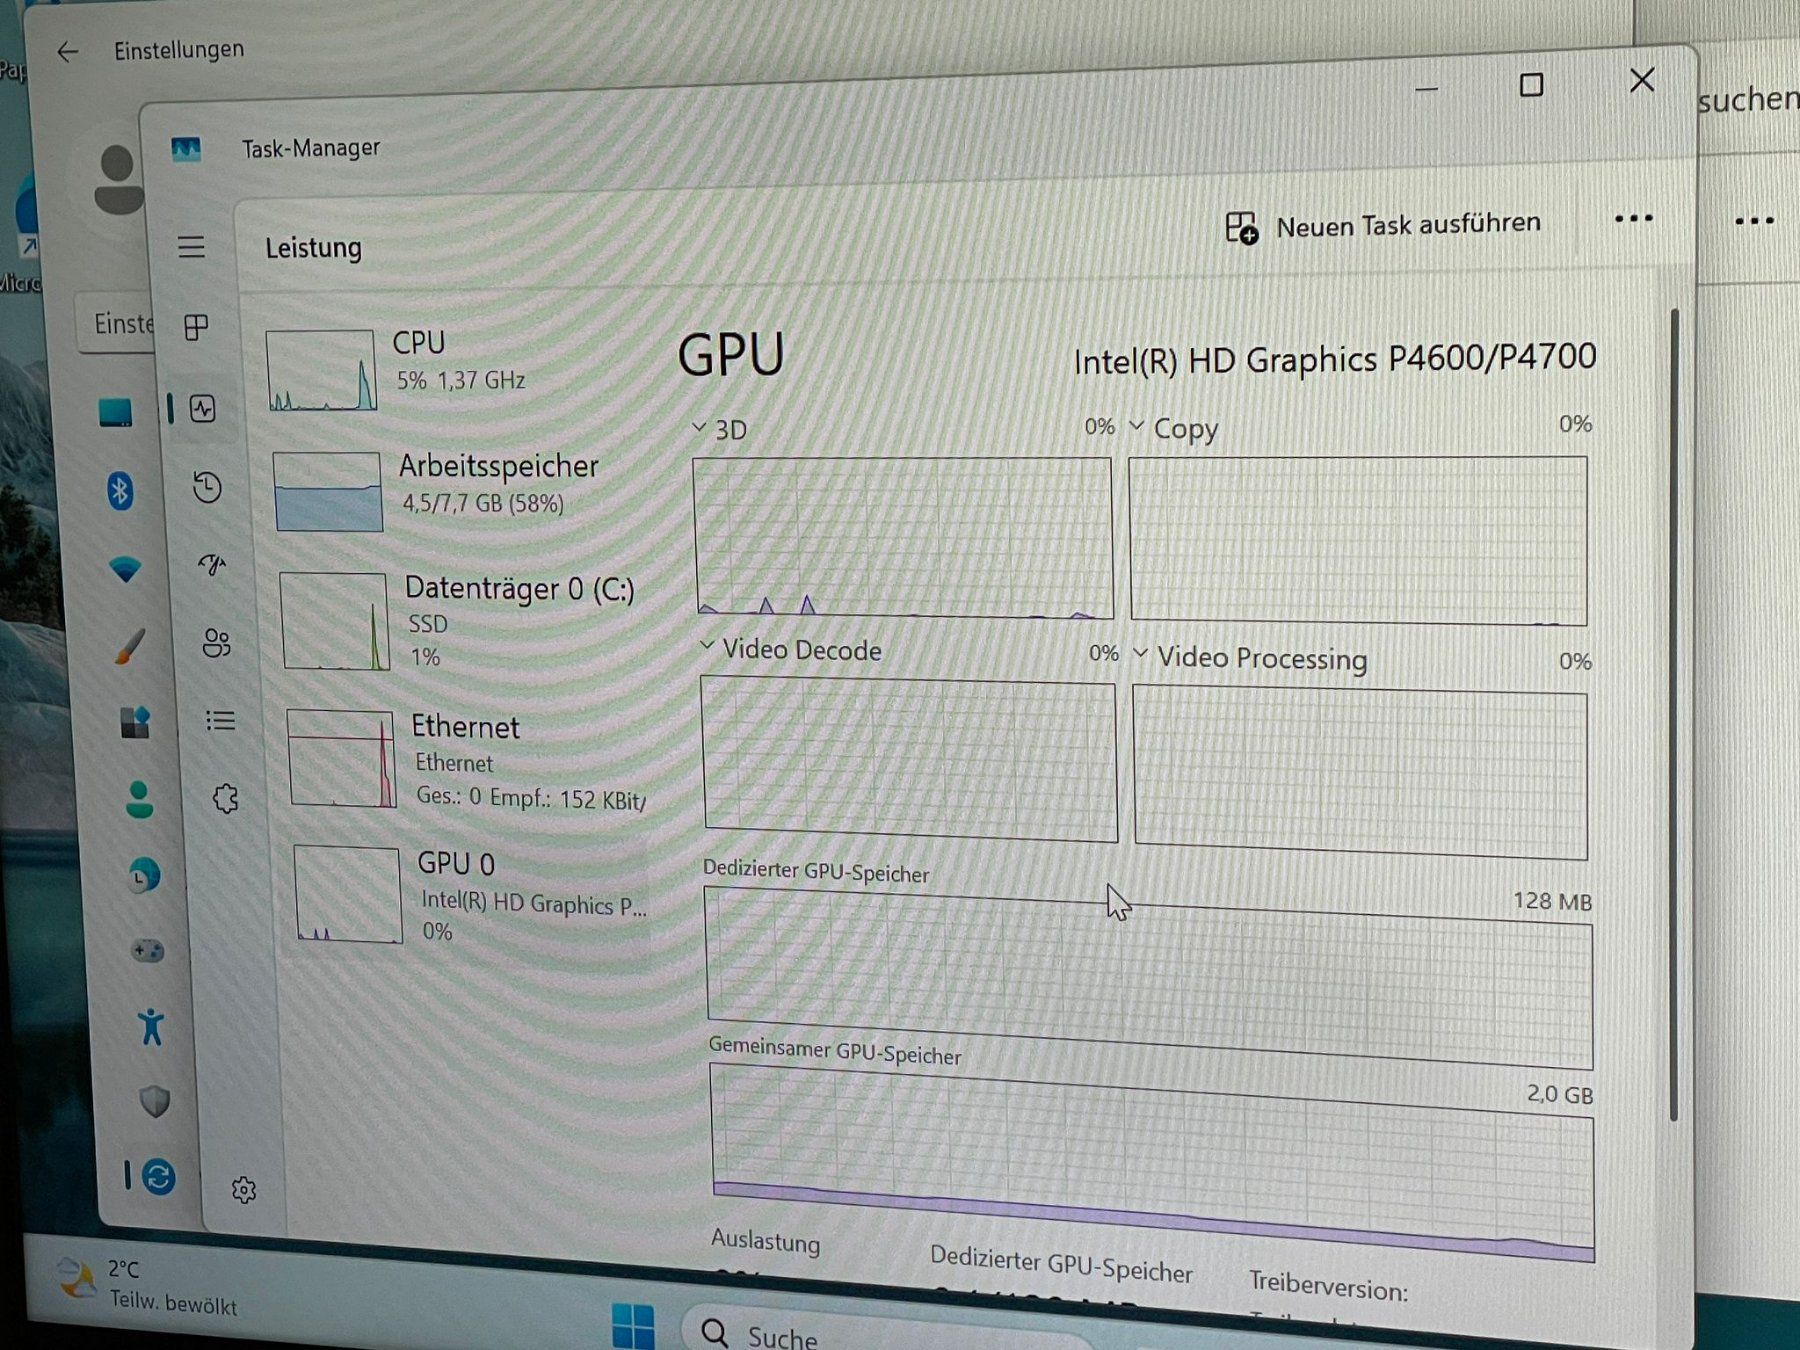The width and height of the screenshot is (1800, 1350).
Task: Click the 'Treiberversion:' label
Action: [1328, 1286]
